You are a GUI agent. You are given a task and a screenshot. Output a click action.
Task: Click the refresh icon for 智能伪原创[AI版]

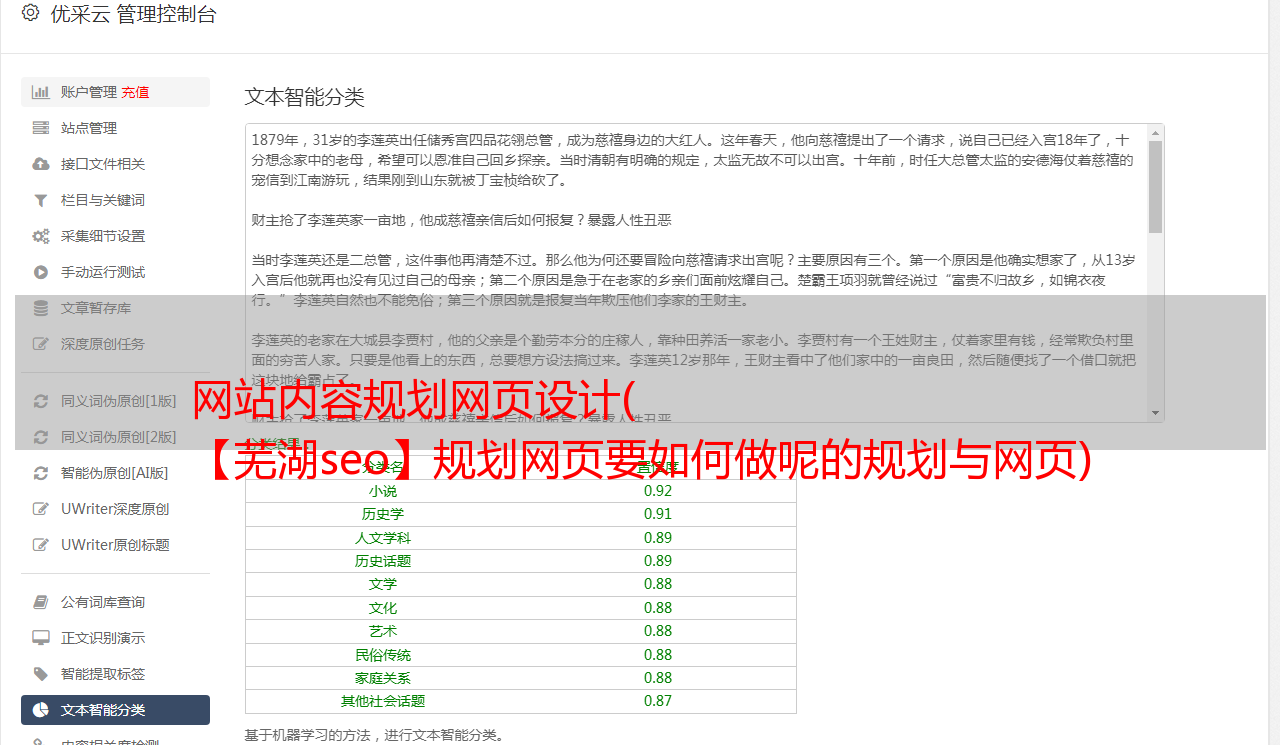41,473
